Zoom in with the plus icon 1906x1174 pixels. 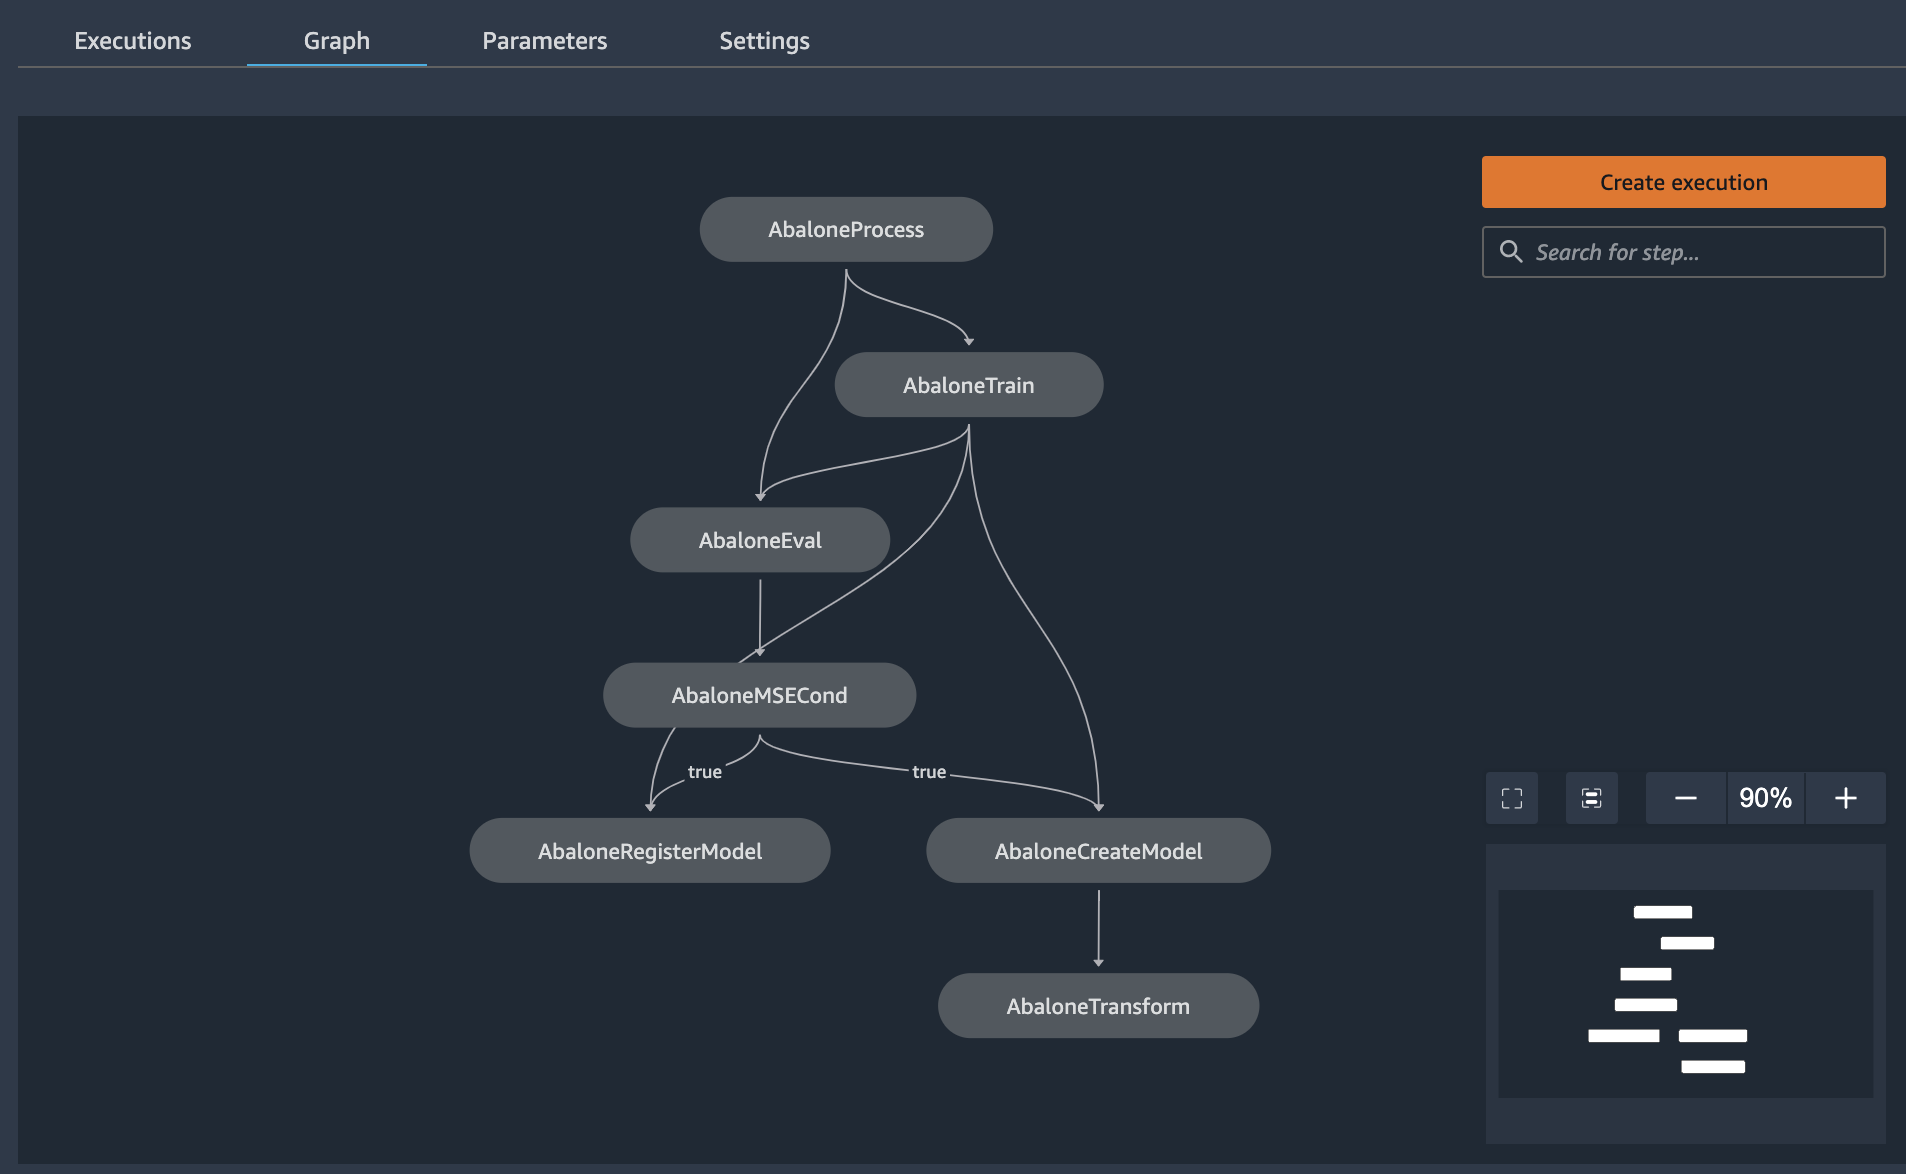point(1845,798)
